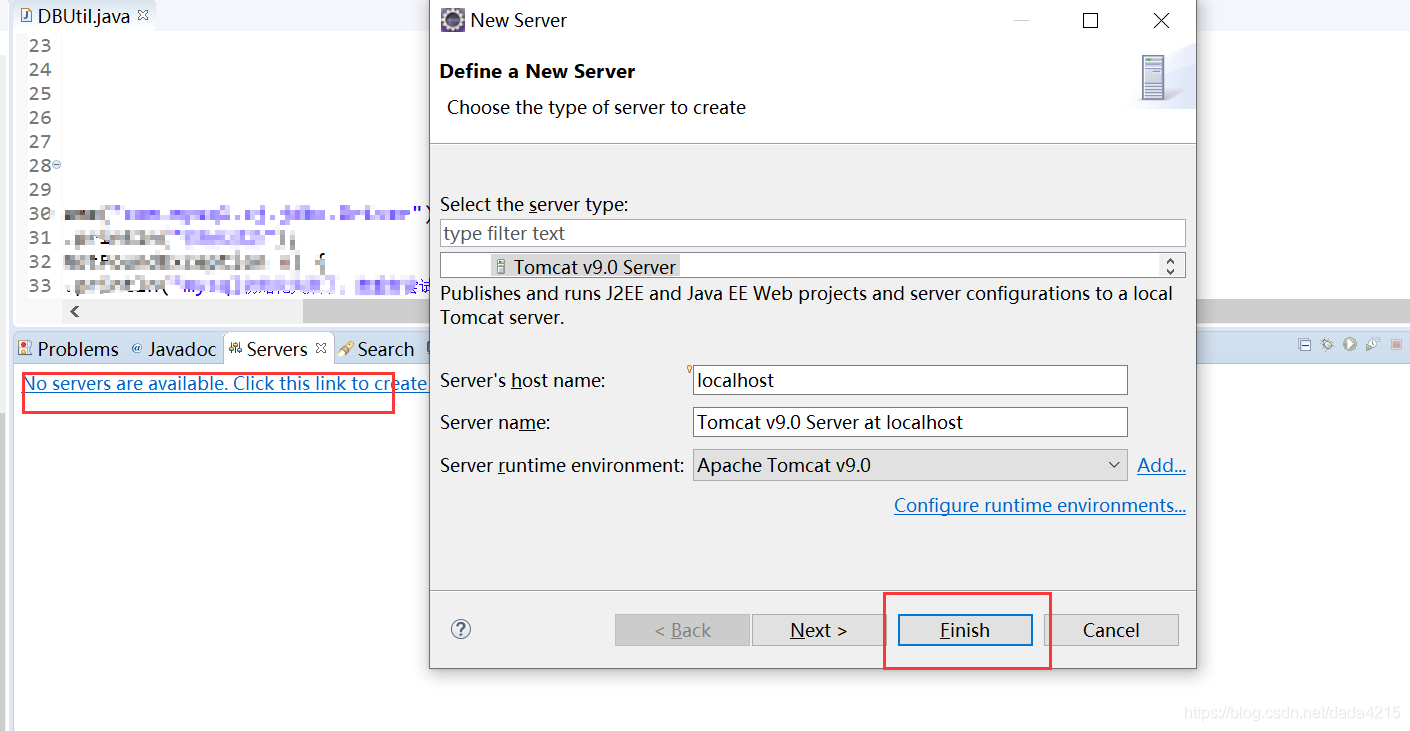Cancel the New Server dialog

pyautogui.click(x=1111, y=630)
